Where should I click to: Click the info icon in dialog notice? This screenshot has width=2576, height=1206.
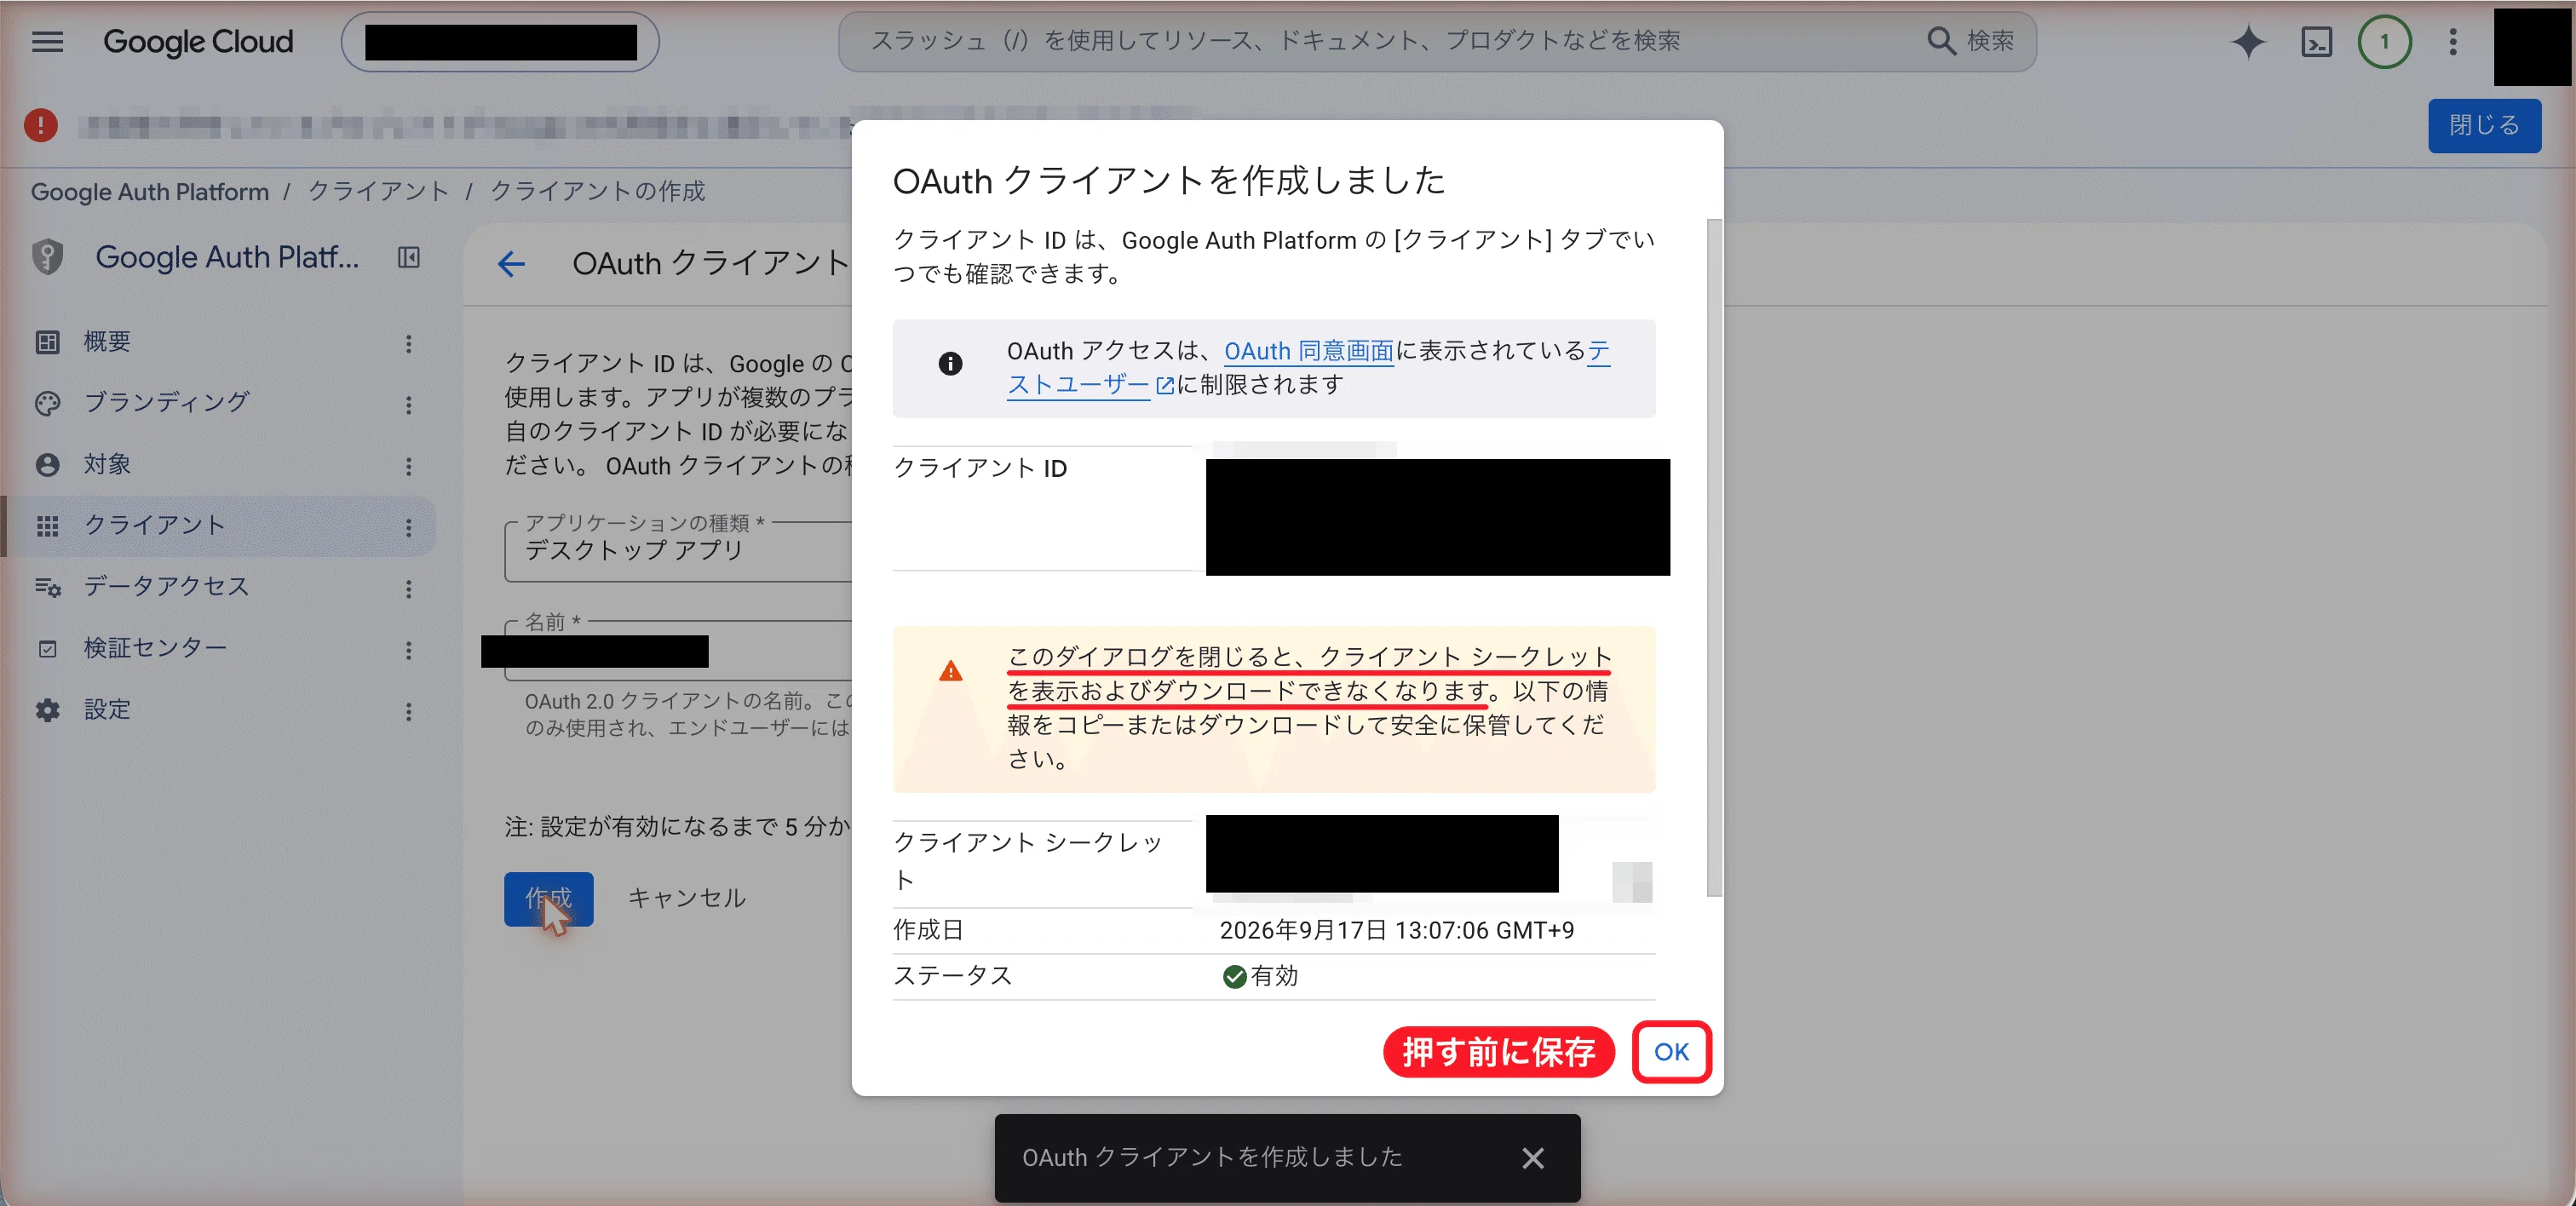coord(950,364)
